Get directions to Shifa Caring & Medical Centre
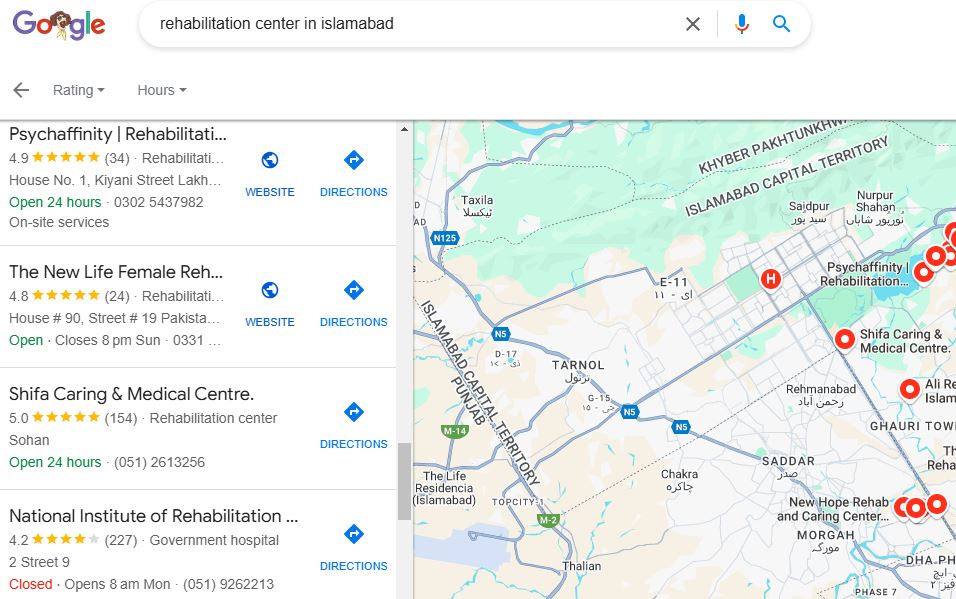Viewport: 956px width, 599px height. [x=353, y=412]
